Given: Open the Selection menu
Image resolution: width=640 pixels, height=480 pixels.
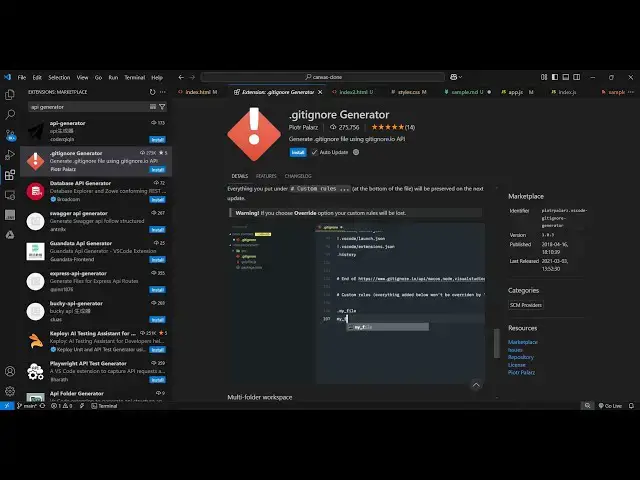Looking at the screenshot, I should coord(59,77).
